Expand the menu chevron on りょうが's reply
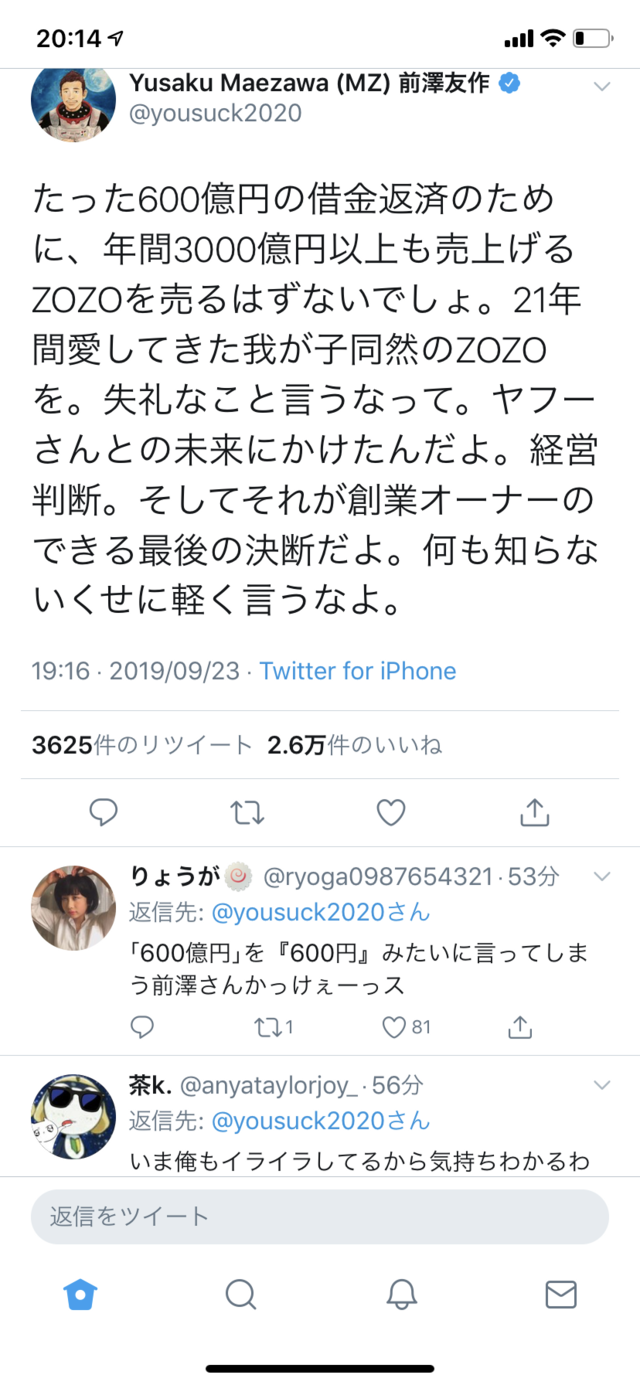Viewport: 640px width, 1385px height. pyautogui.click(x=601, y=877)
